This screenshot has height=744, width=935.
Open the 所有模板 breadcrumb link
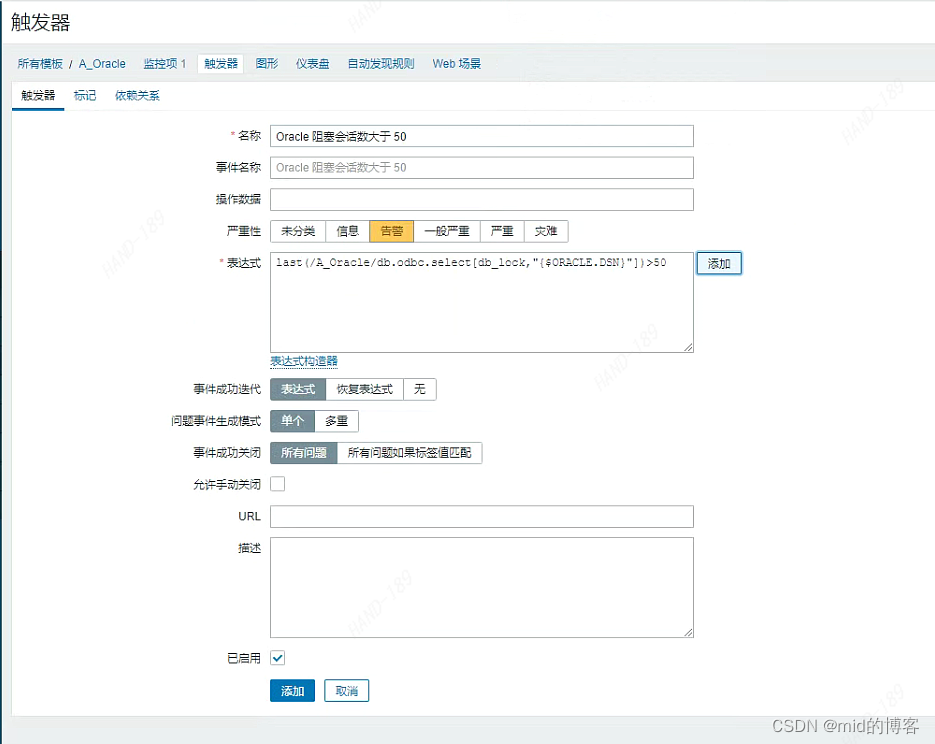coord(40,64)
